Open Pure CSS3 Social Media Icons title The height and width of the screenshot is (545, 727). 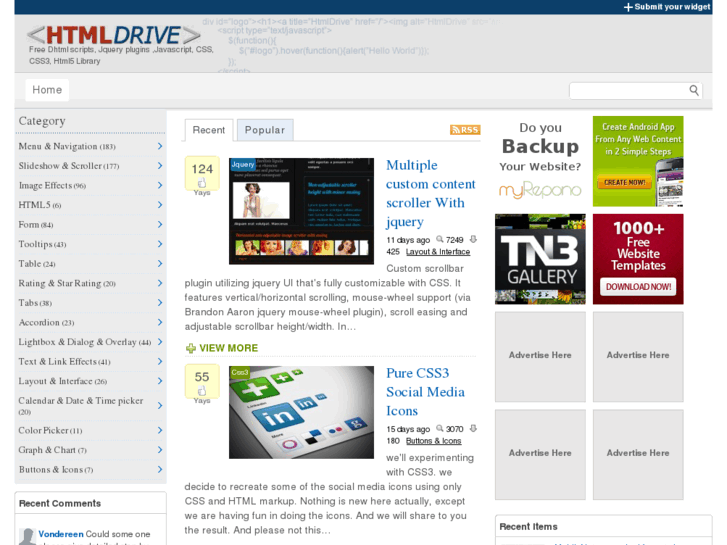425,392
